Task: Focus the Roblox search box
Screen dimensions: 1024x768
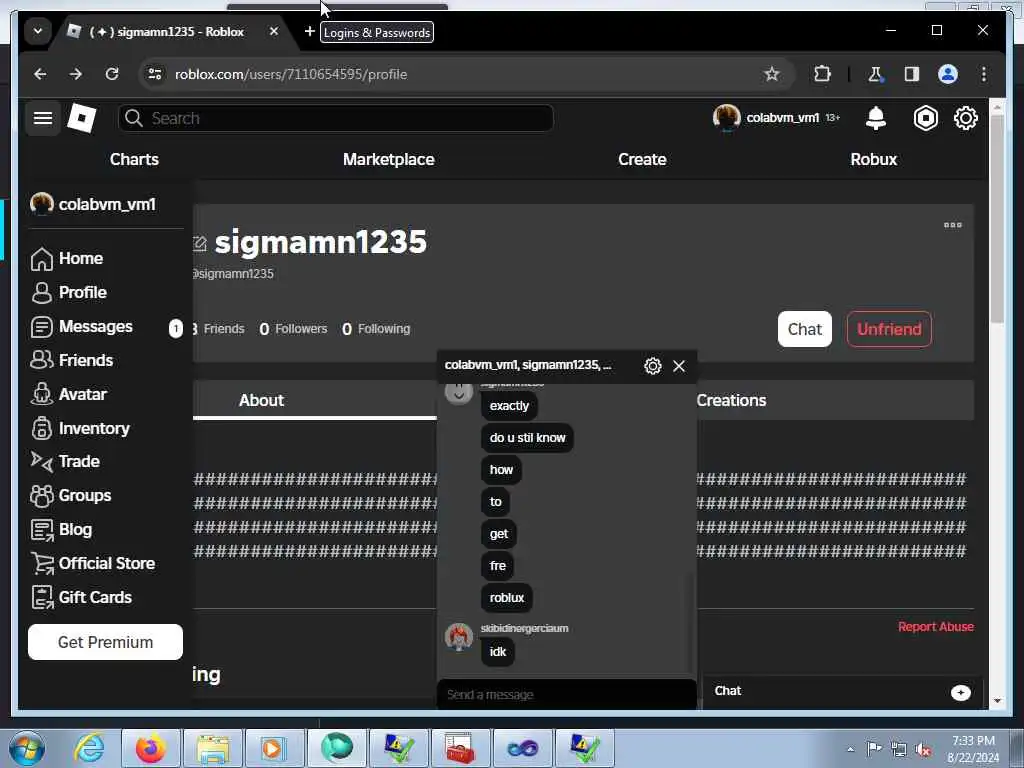Action: coord(336,118)
